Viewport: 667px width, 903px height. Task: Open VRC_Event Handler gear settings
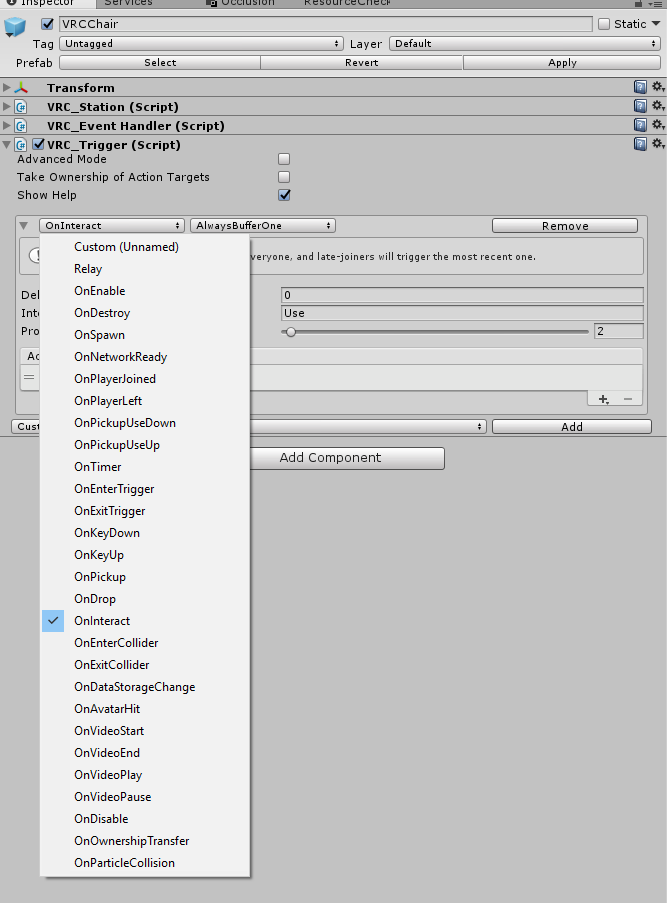pyautogui.click(x=658, y=125)
